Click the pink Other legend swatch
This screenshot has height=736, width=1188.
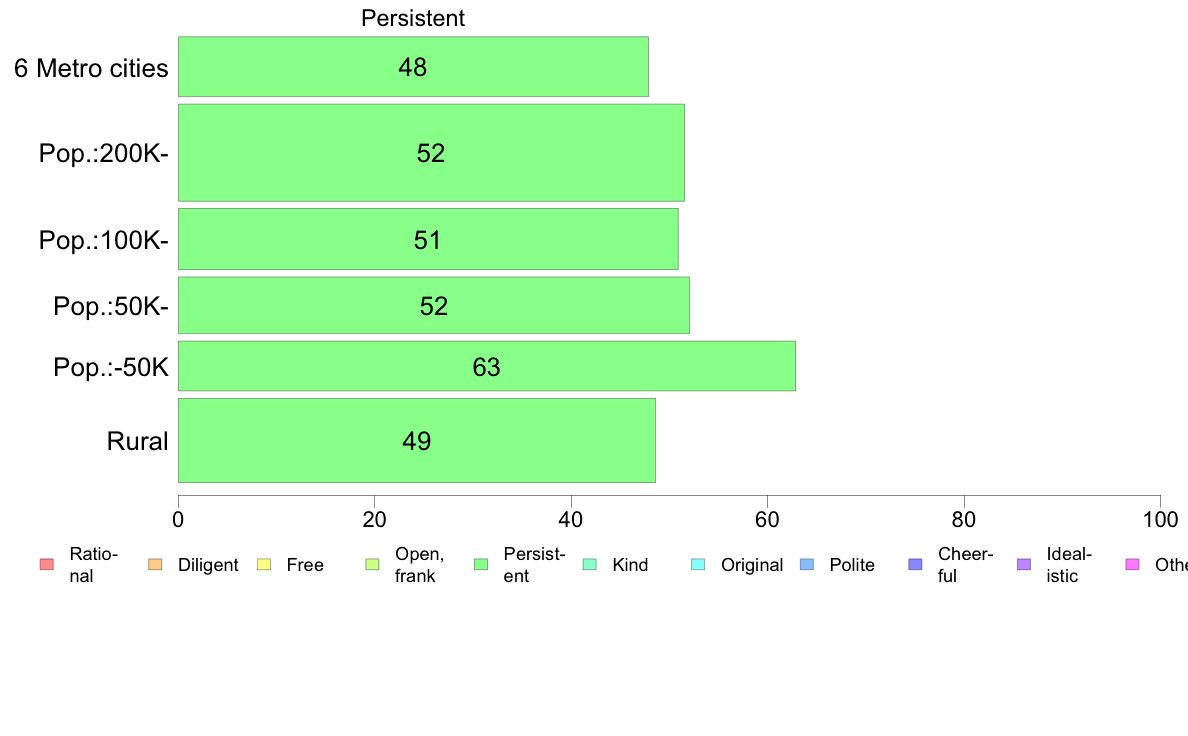pos(1133,565)
